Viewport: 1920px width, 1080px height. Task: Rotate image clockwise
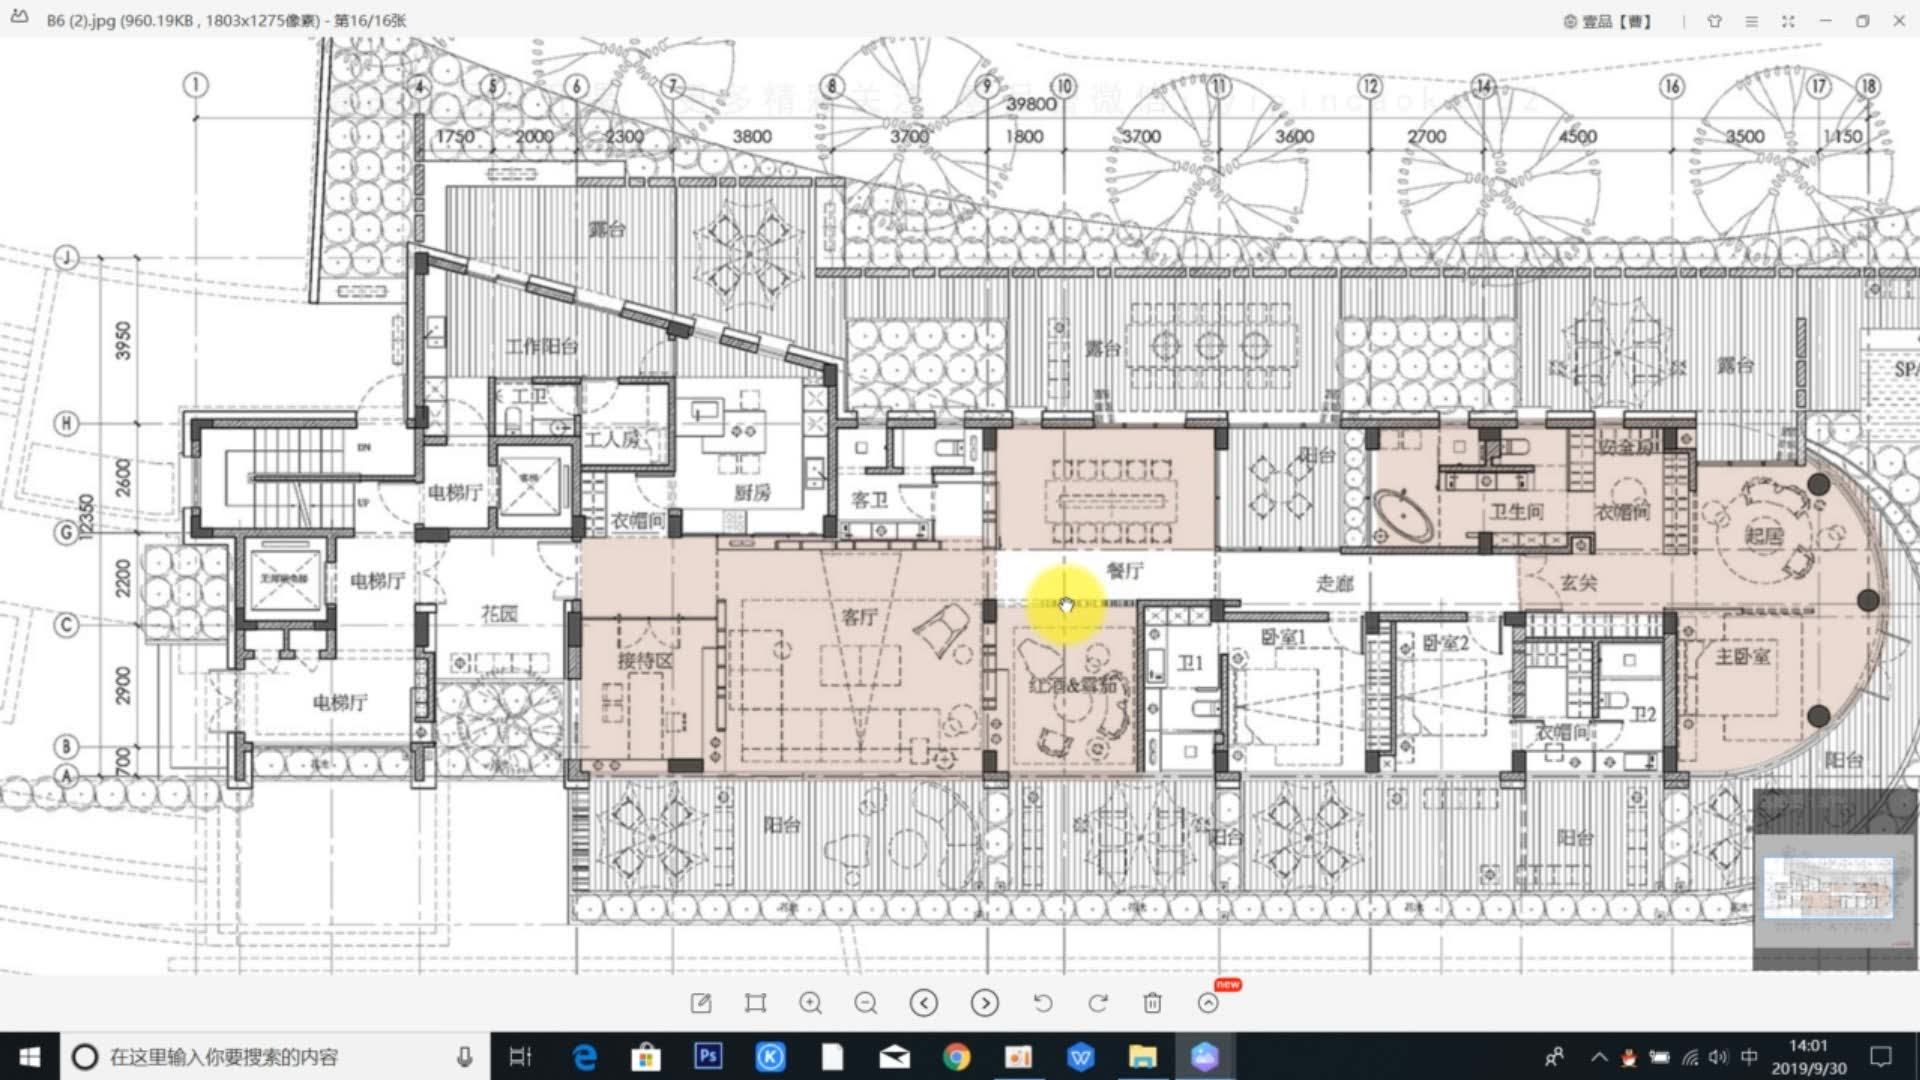coord(1098,1003)
